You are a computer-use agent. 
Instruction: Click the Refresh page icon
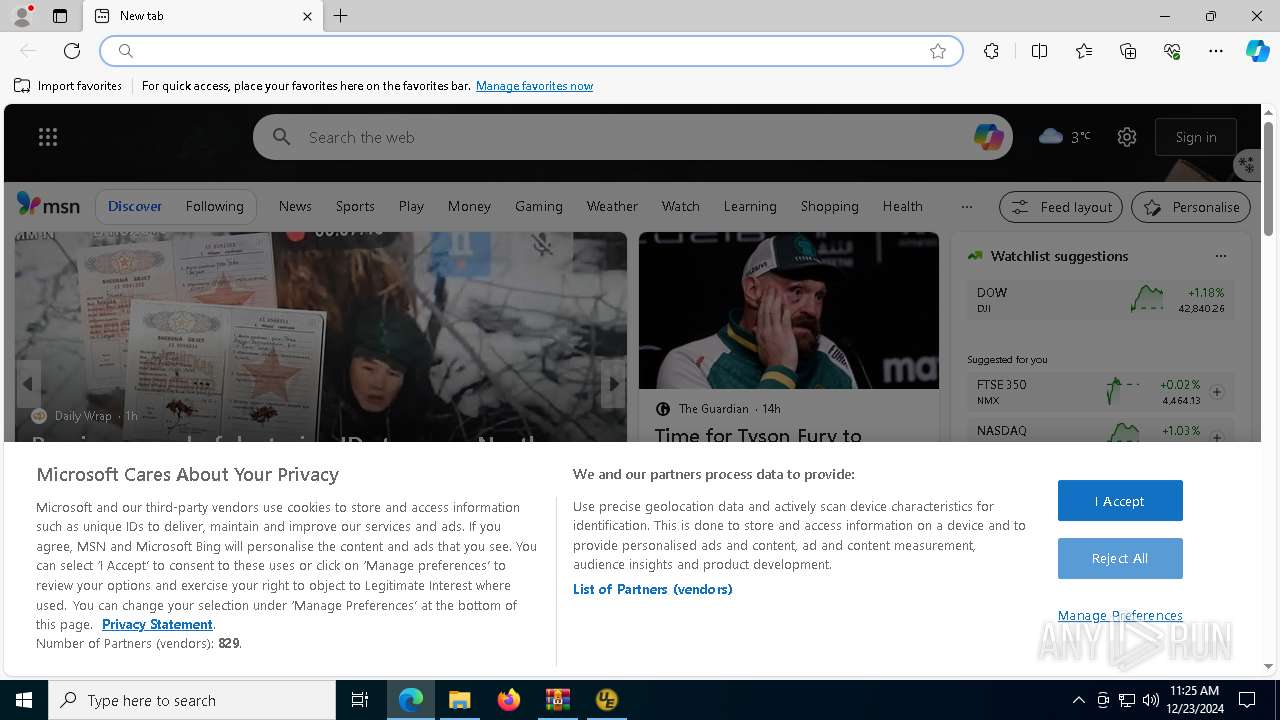(72, 51)
